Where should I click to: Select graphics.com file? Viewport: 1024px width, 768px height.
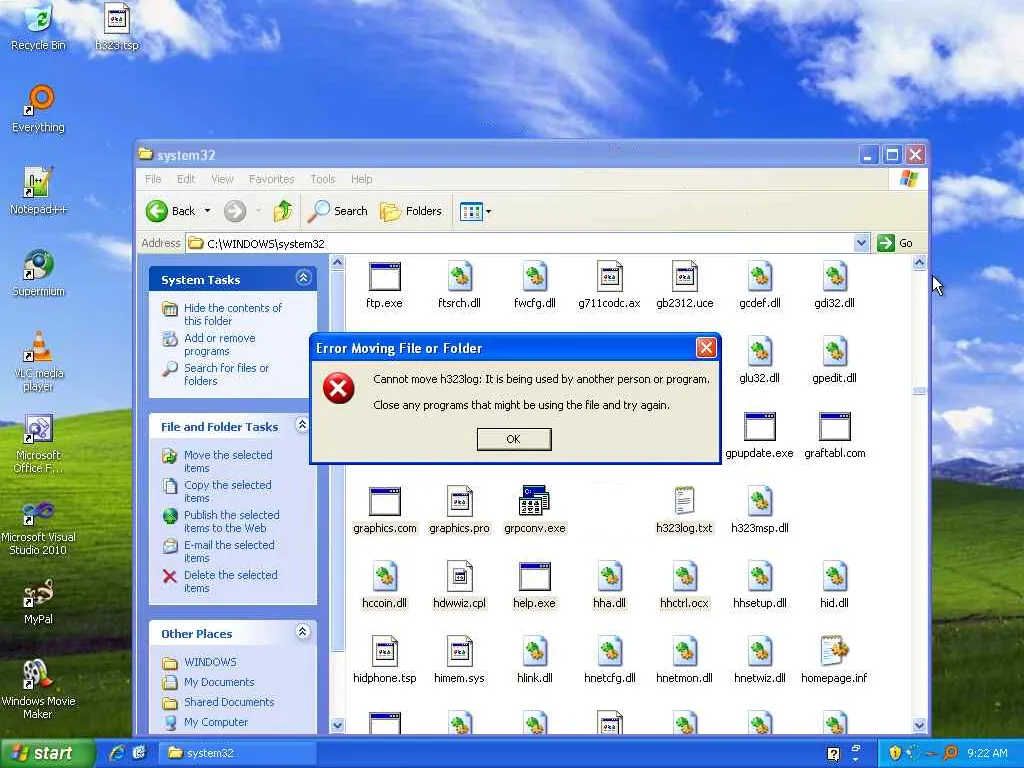385,511
